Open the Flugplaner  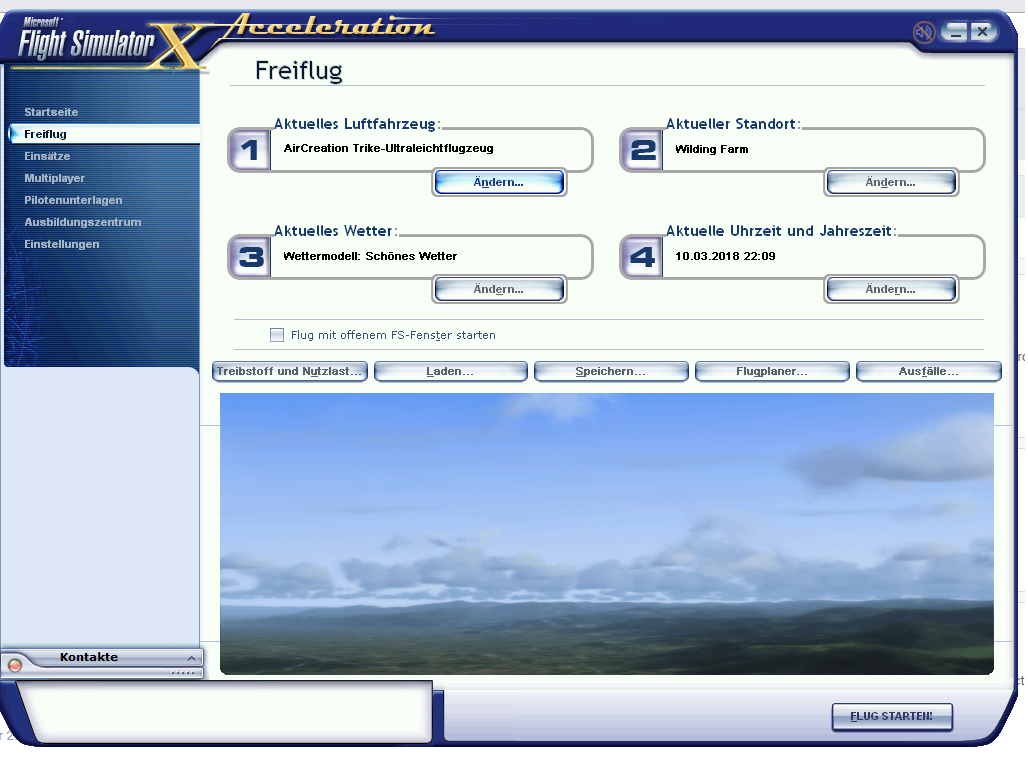772,371
